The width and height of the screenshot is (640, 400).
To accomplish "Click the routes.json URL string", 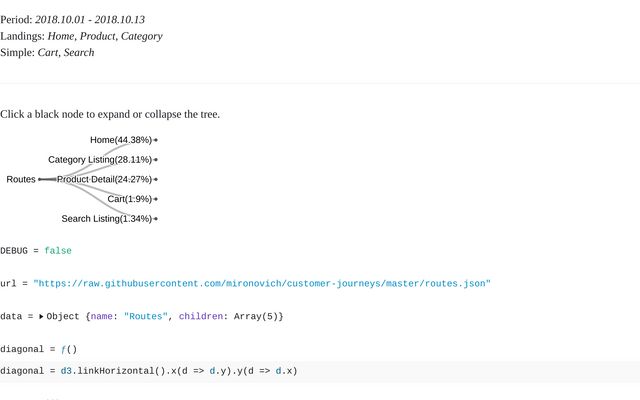I will (x=262, y=283).
